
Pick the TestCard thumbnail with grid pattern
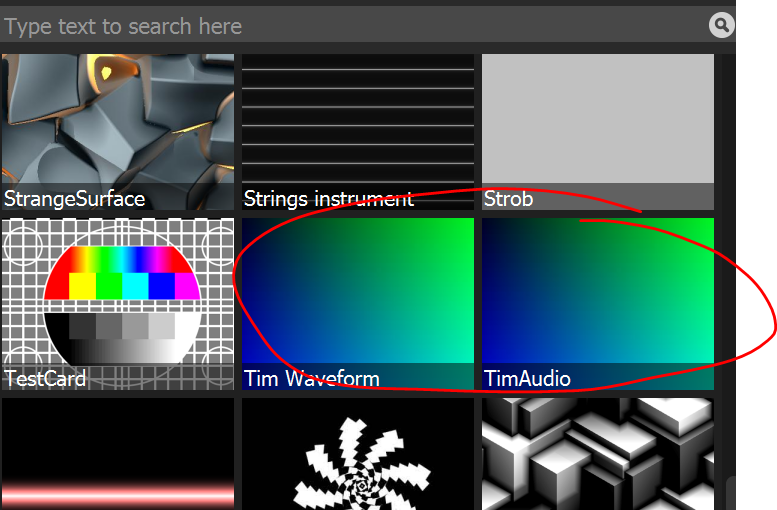118,292
